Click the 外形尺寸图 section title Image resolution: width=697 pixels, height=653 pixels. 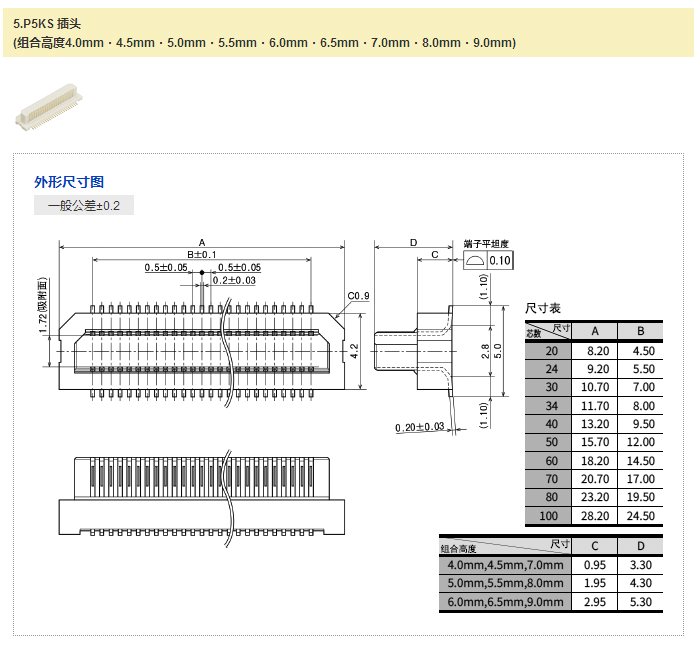[x=69, y=182]
